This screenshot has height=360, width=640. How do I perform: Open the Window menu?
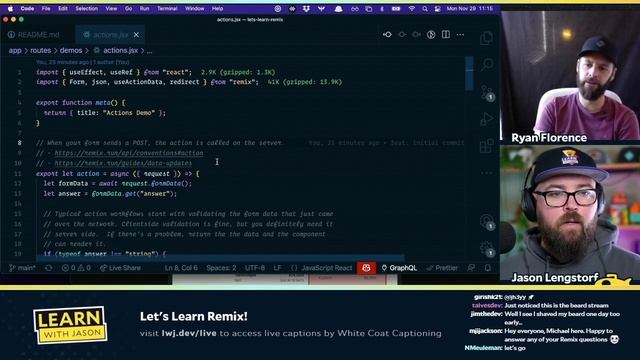(195, 9)
